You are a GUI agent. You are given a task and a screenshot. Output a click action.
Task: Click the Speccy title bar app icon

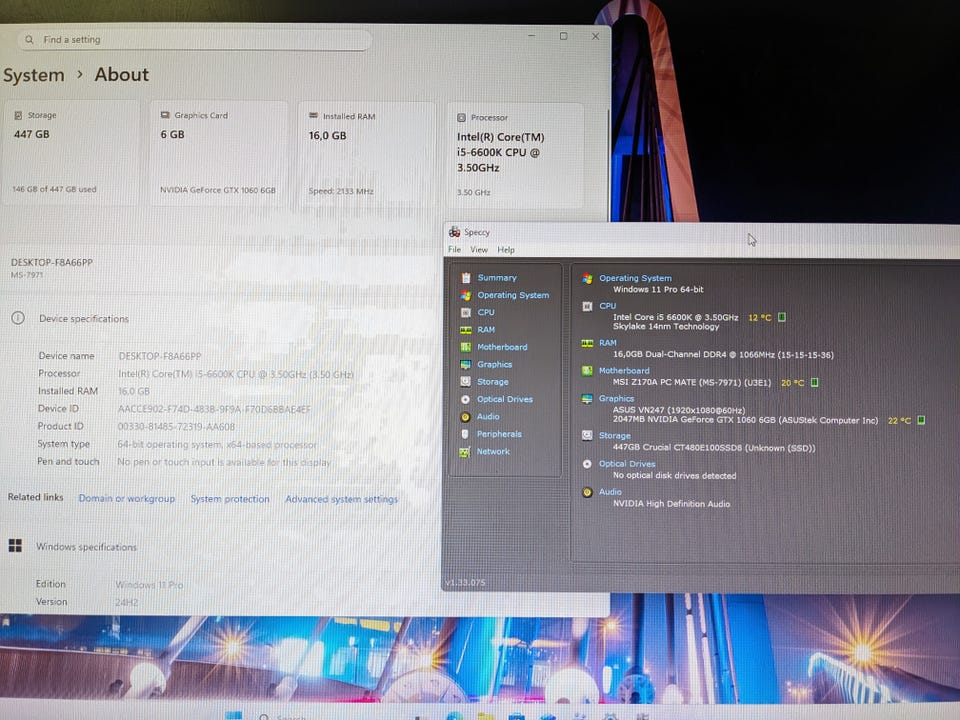(454, 231)
